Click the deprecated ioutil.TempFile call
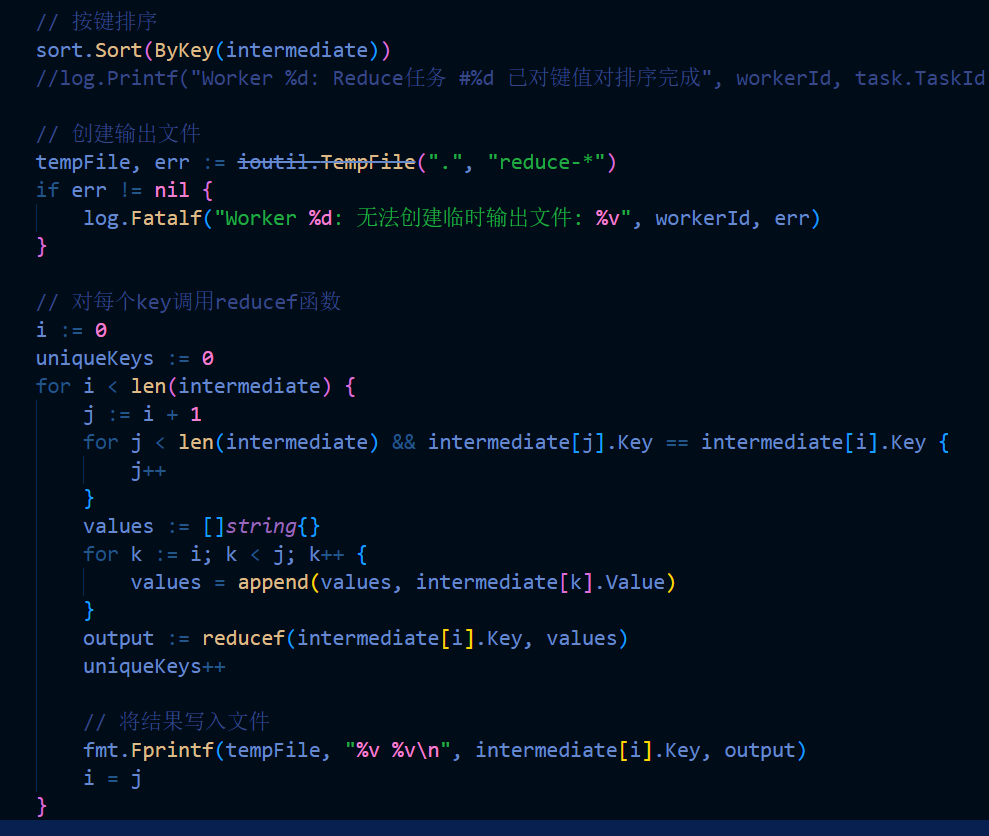The image size is (989, 836). 327,162
